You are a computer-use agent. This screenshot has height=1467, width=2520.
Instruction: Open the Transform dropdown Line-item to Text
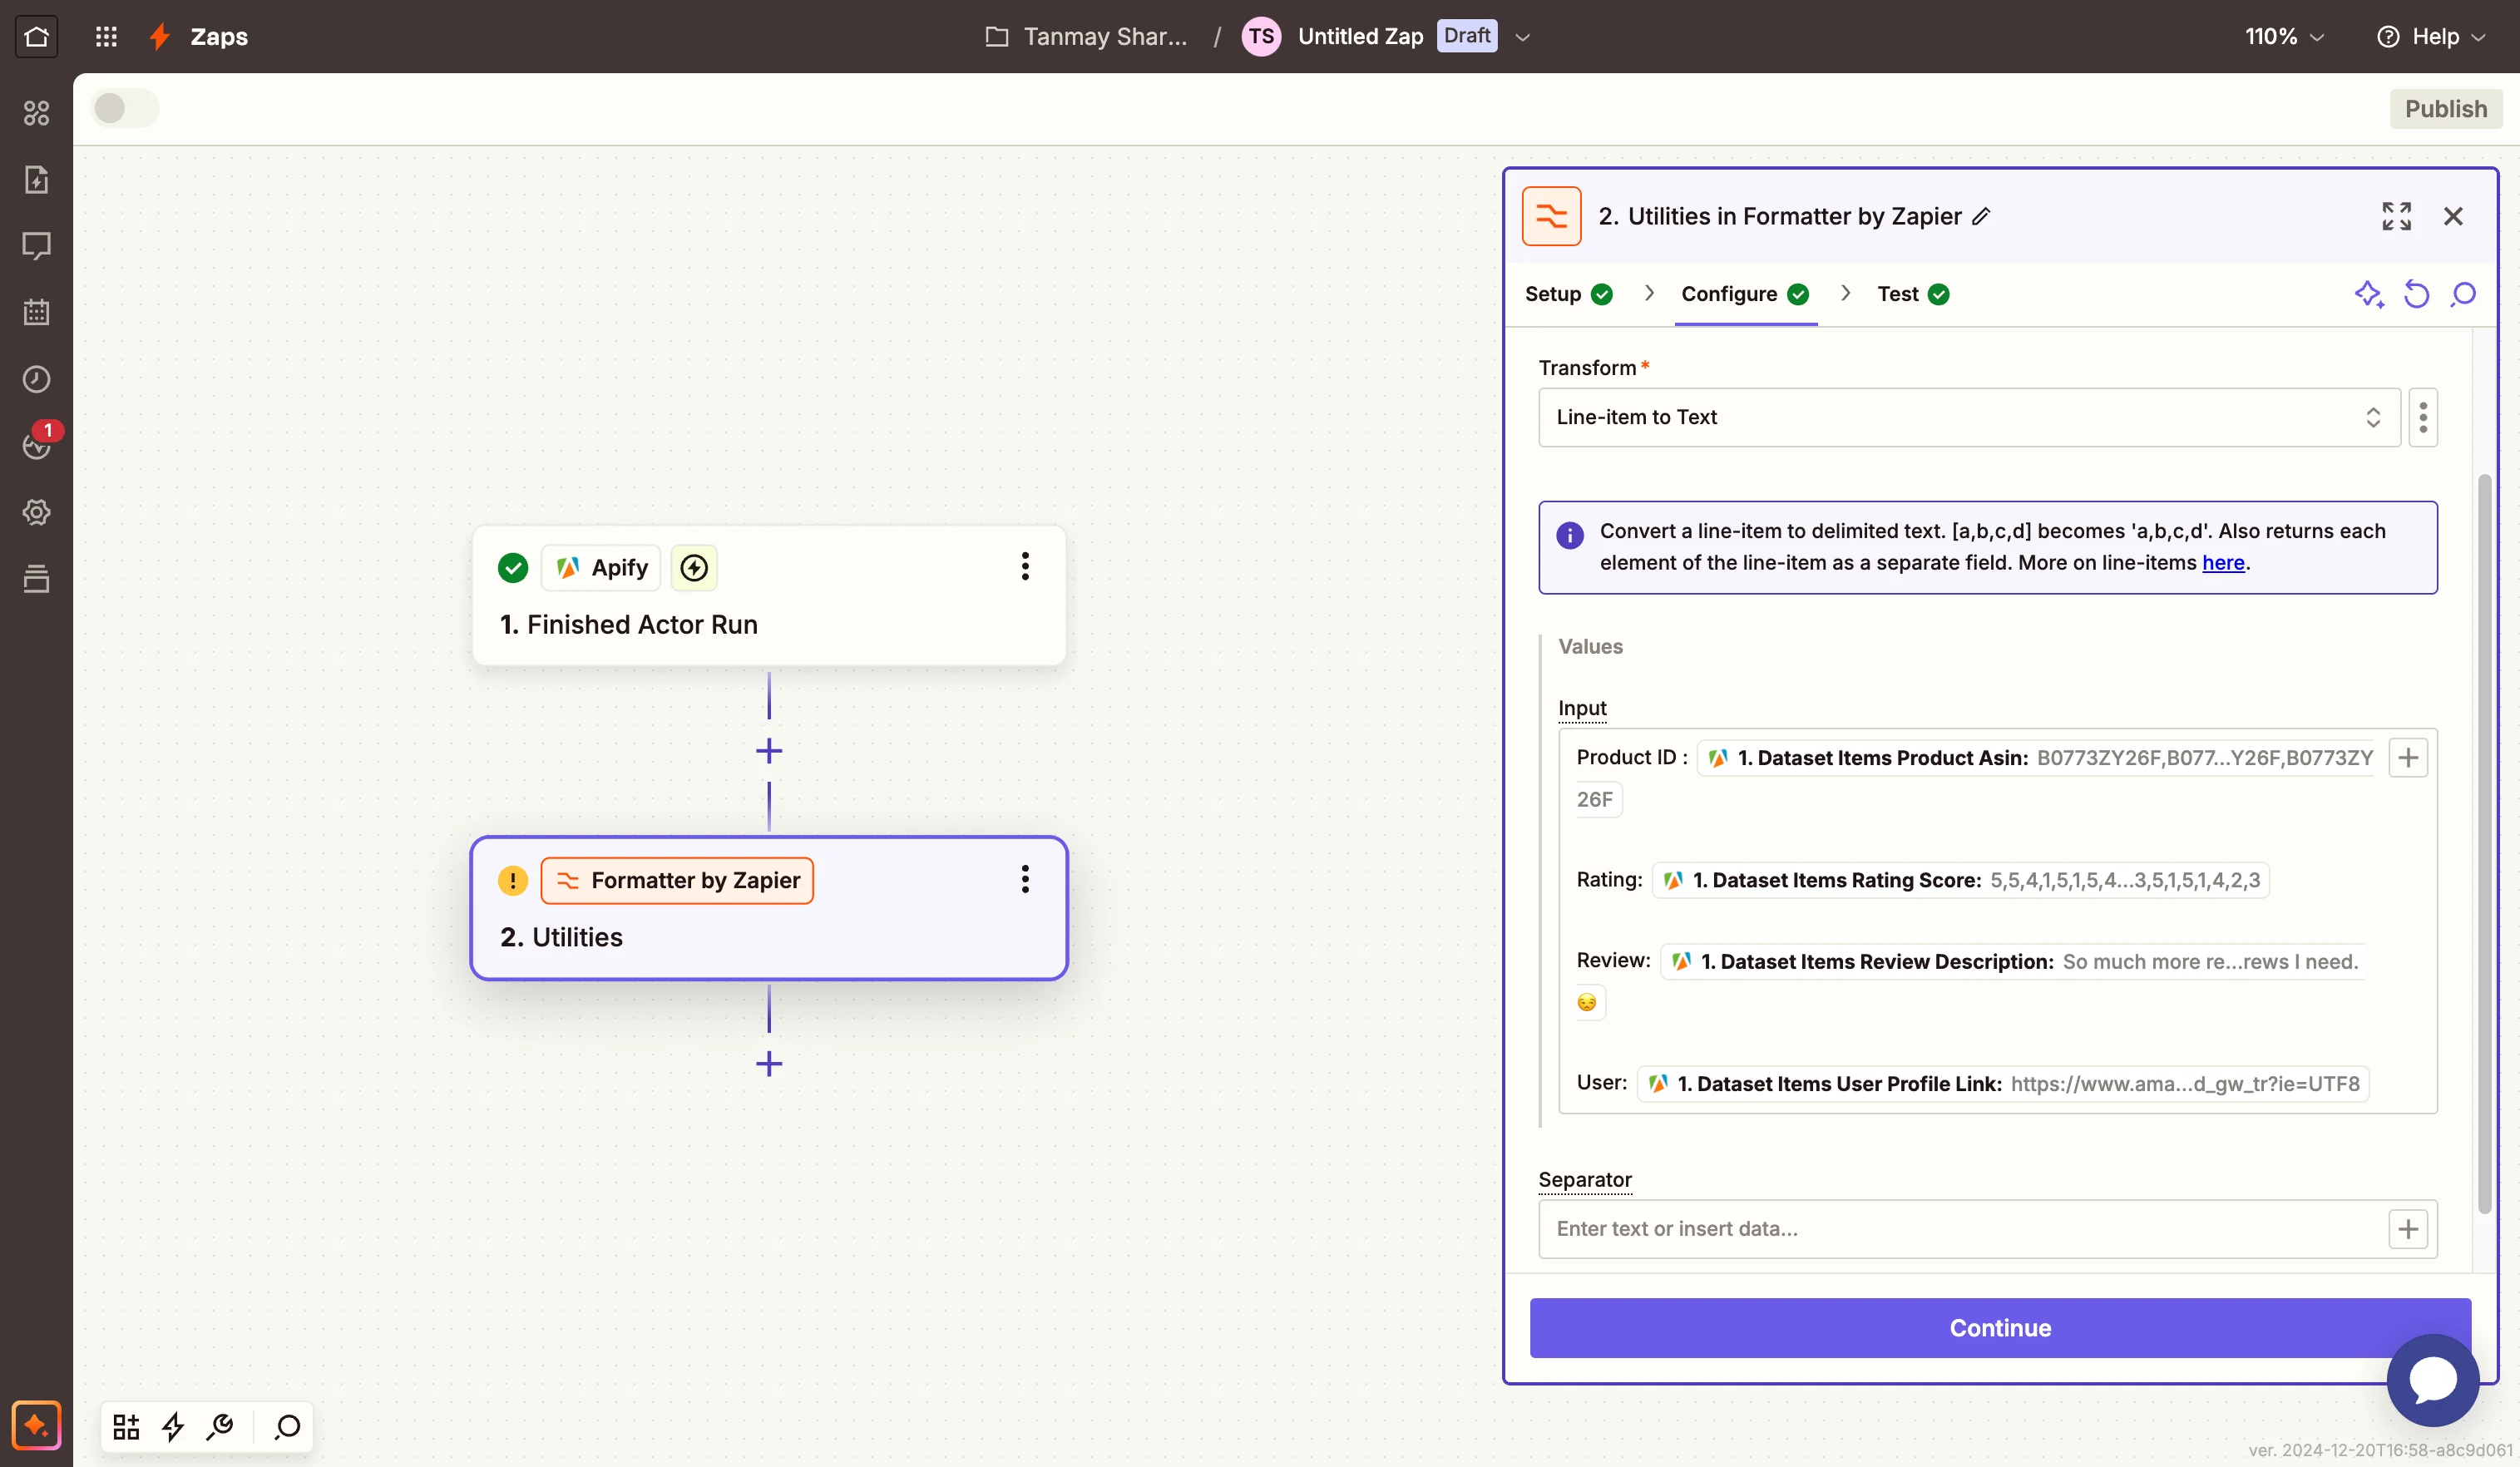click(x=1968, y=417)
